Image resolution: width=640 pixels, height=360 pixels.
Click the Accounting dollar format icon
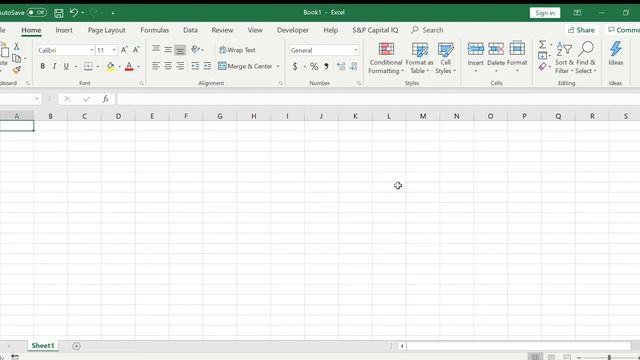click(295, 66)
